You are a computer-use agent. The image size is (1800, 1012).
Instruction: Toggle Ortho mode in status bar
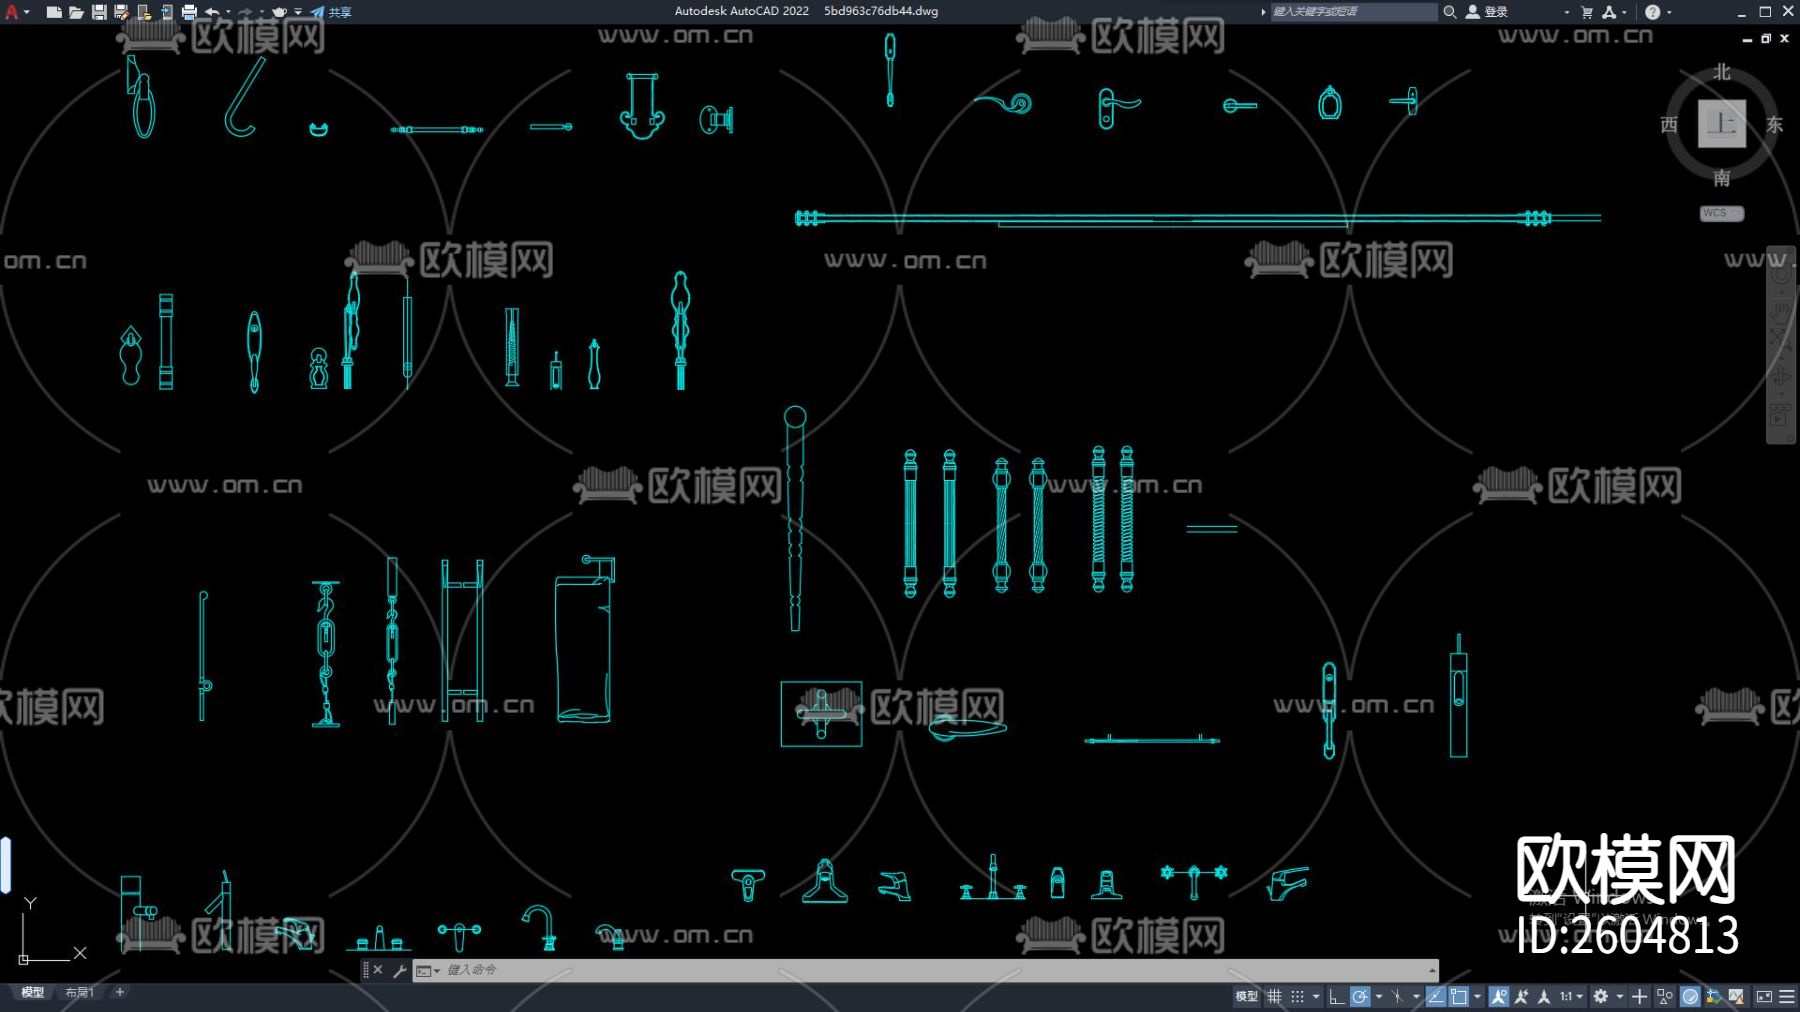pos(1336,996)
